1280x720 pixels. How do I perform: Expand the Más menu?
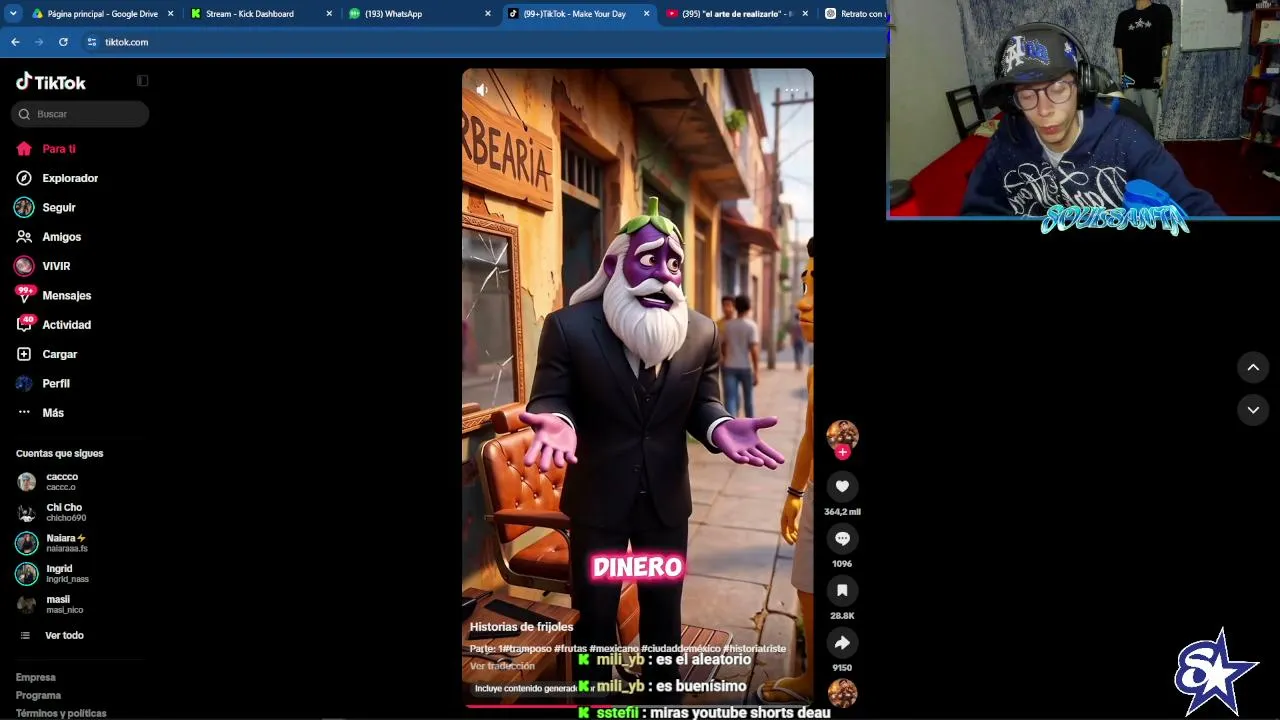40,412
